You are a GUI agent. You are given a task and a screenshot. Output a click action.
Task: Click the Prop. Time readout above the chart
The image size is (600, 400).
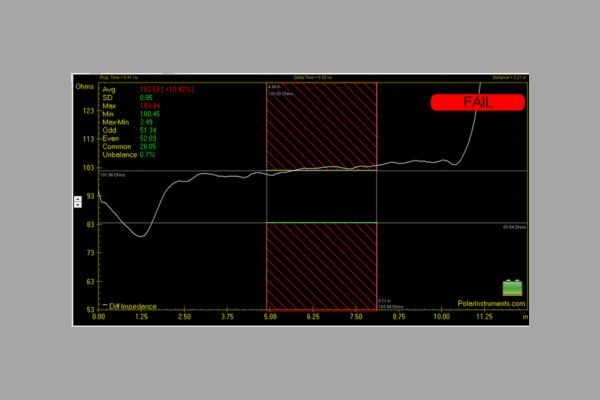pos(119,78)
